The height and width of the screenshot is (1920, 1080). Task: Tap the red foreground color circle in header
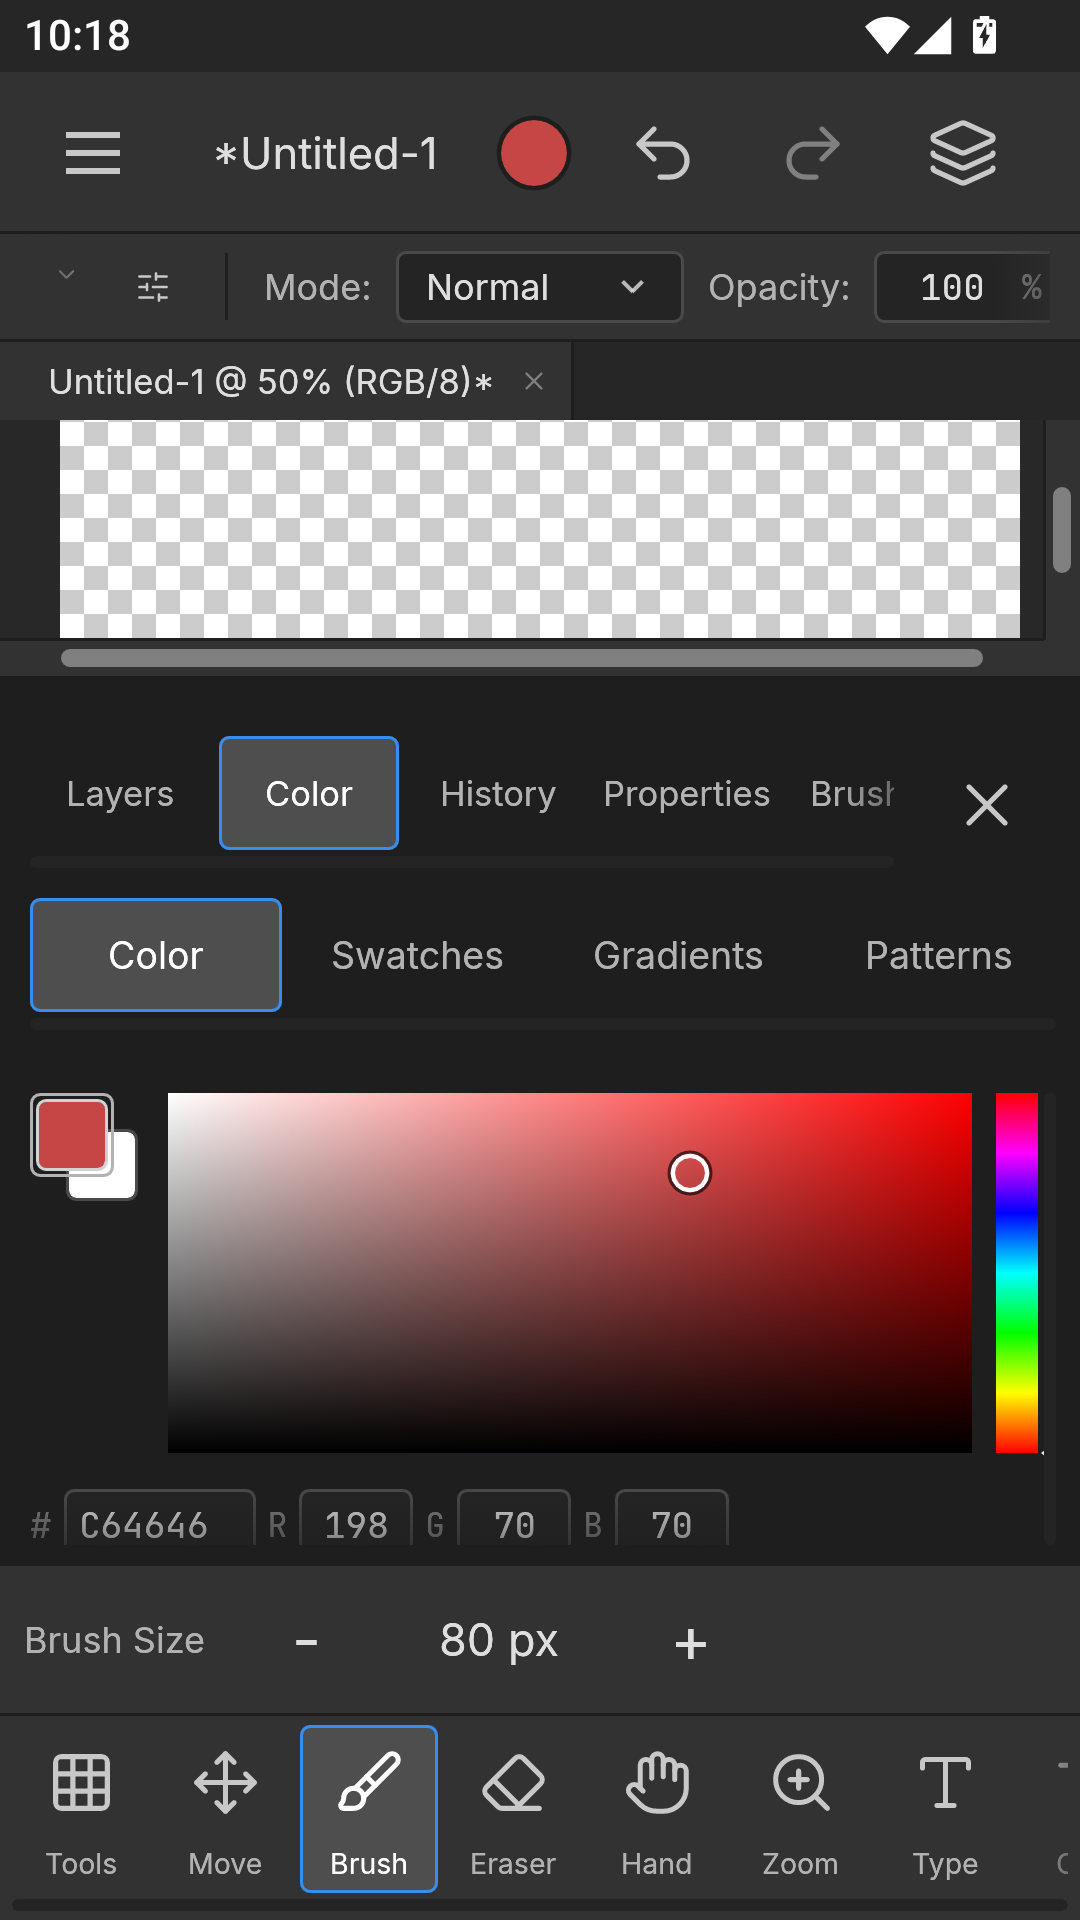coord(534,153)
